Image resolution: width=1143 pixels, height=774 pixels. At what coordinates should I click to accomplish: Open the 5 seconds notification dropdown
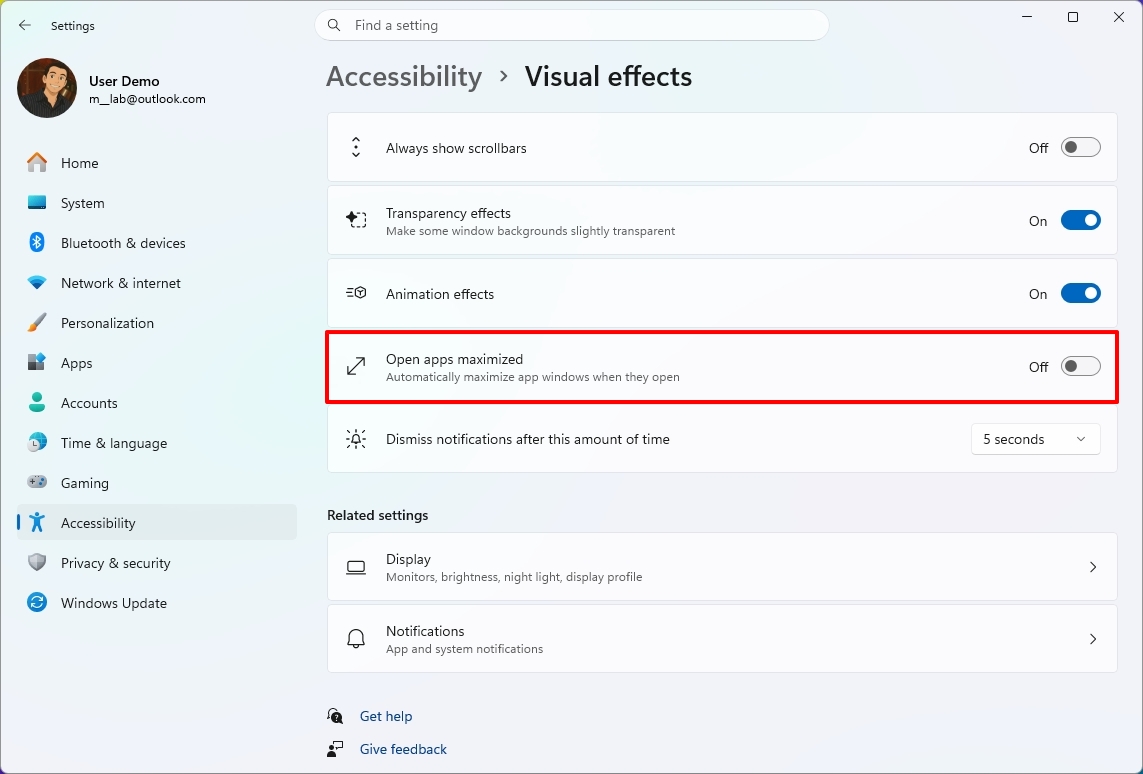point(1035,439)
